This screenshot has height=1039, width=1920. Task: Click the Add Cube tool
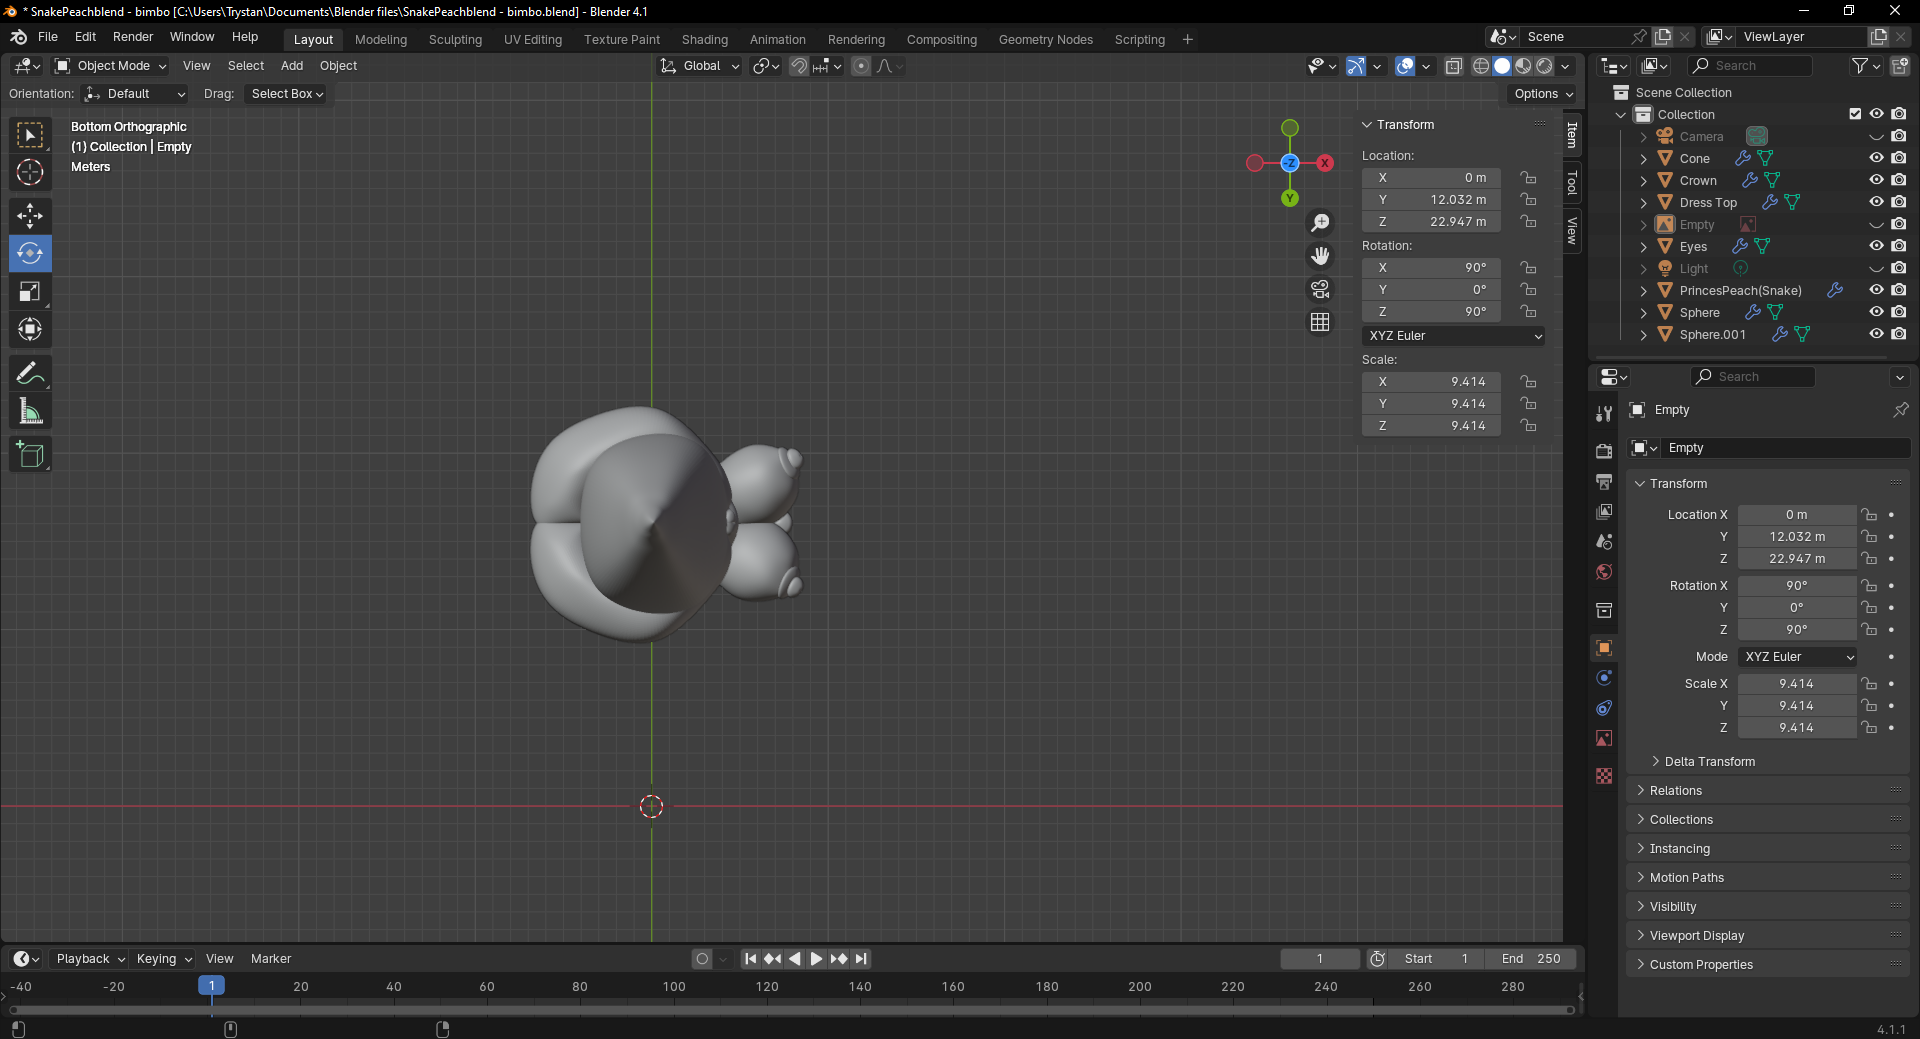pos(30,454)
